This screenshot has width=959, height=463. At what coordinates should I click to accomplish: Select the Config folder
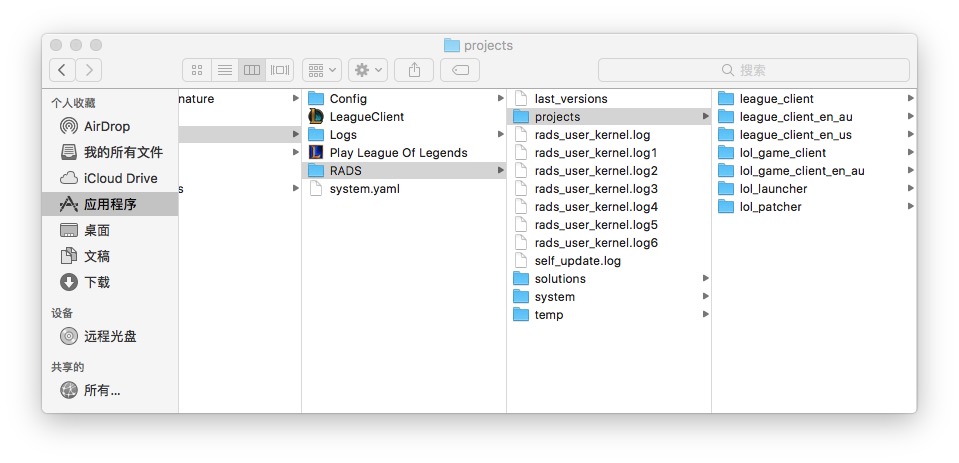404,98
